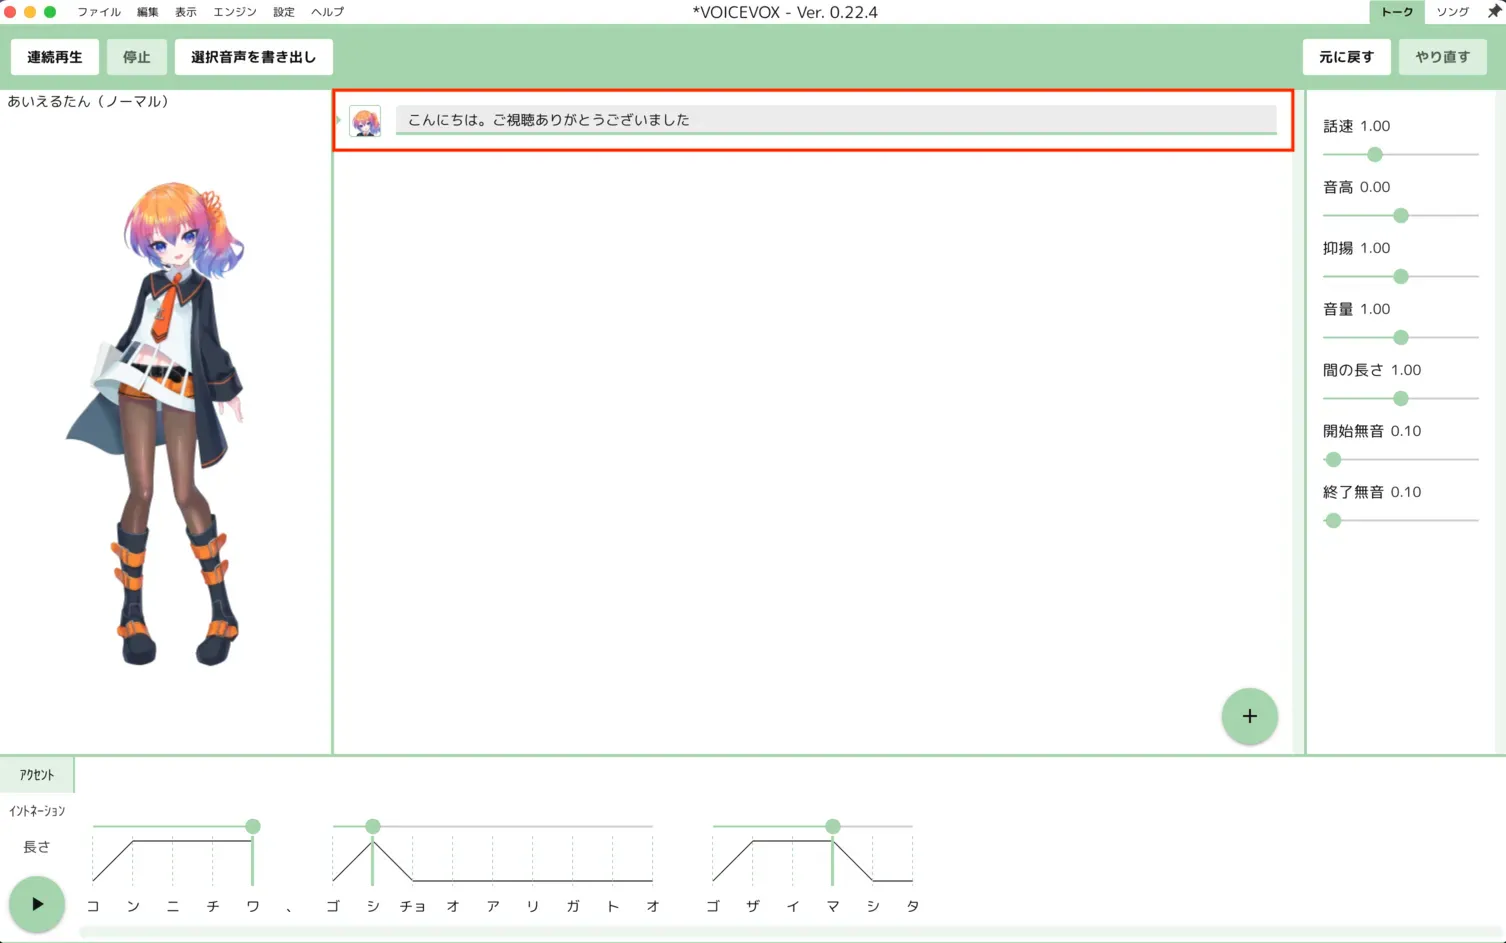1506x943 pixels.
Task: Click the チ mora in コンニチワ
Action: click(x=213, y=906)
